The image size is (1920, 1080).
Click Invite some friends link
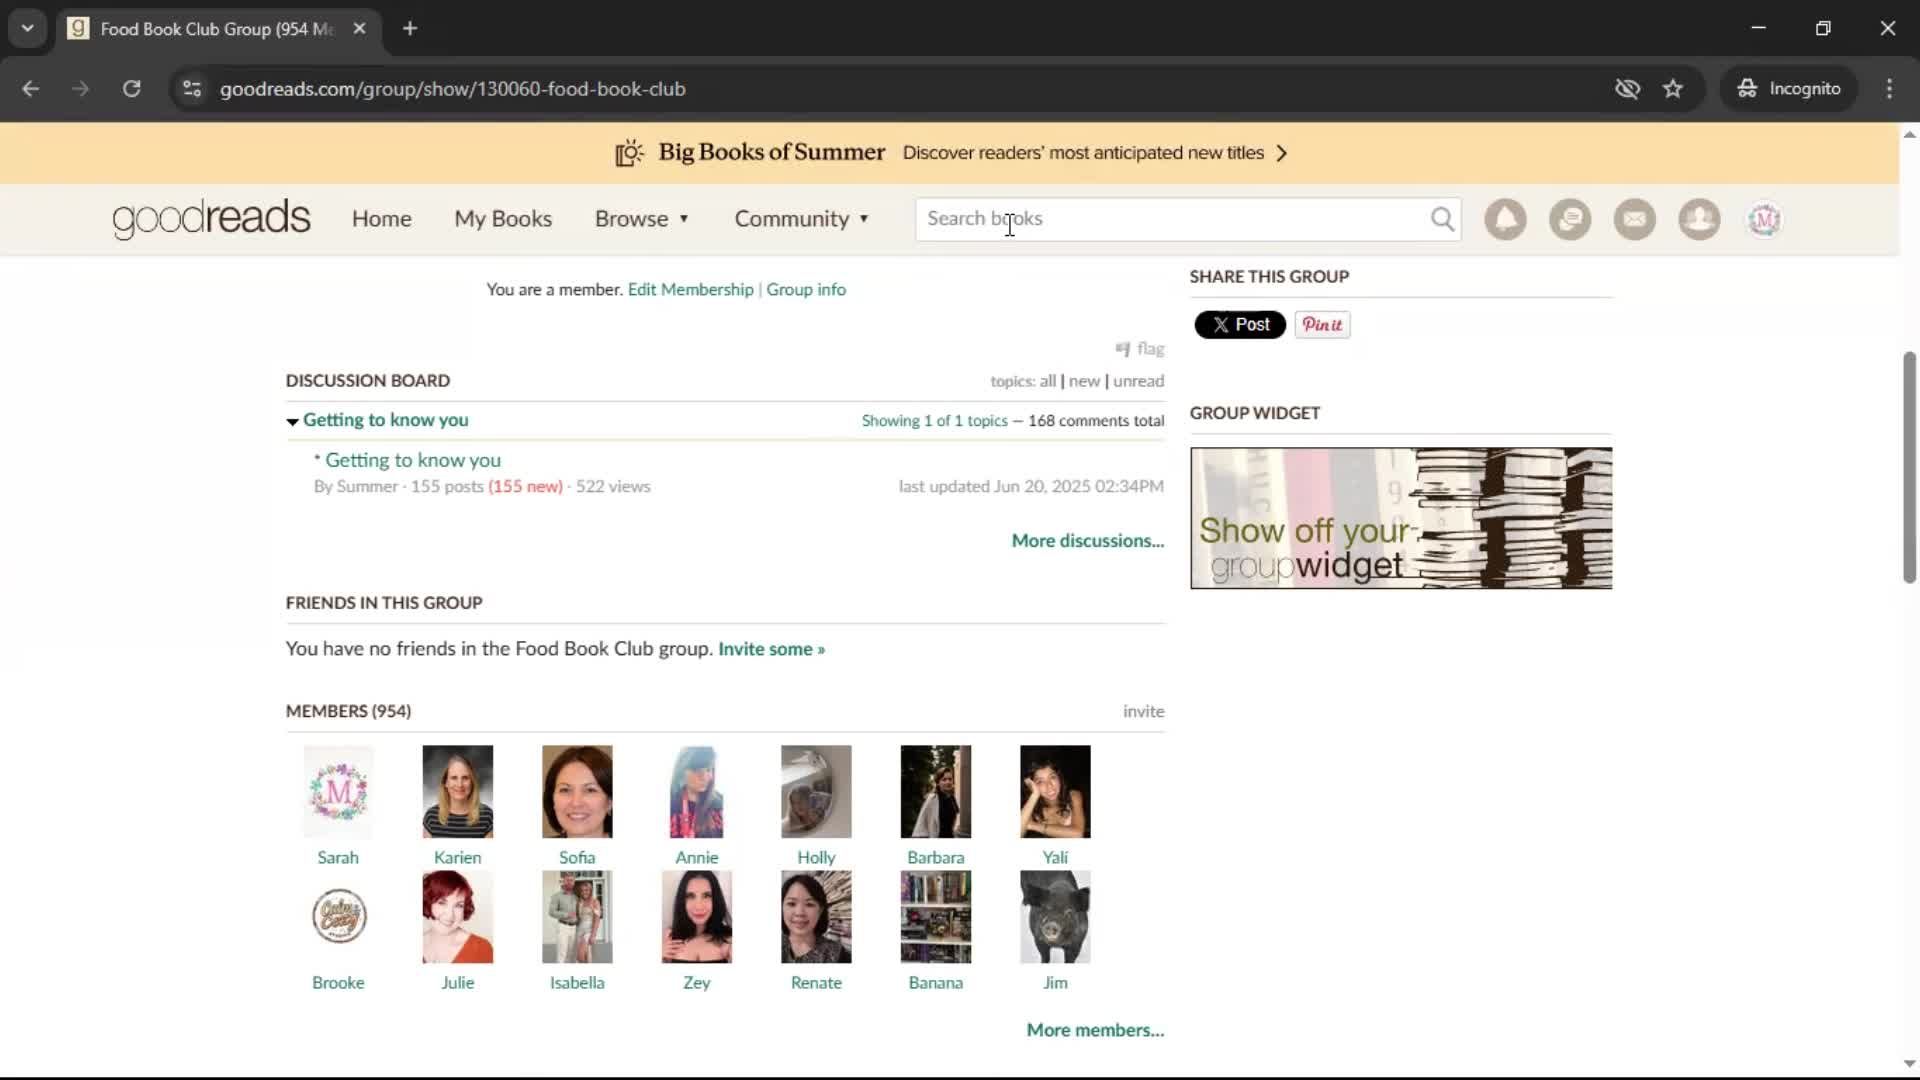click(771, 649)
